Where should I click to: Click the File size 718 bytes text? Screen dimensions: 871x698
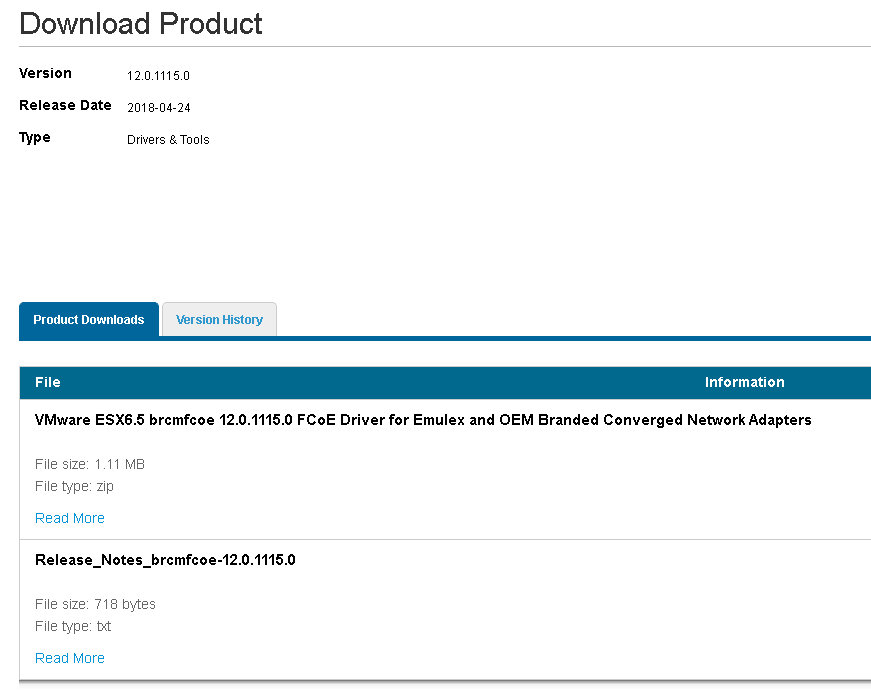(96, 604)
